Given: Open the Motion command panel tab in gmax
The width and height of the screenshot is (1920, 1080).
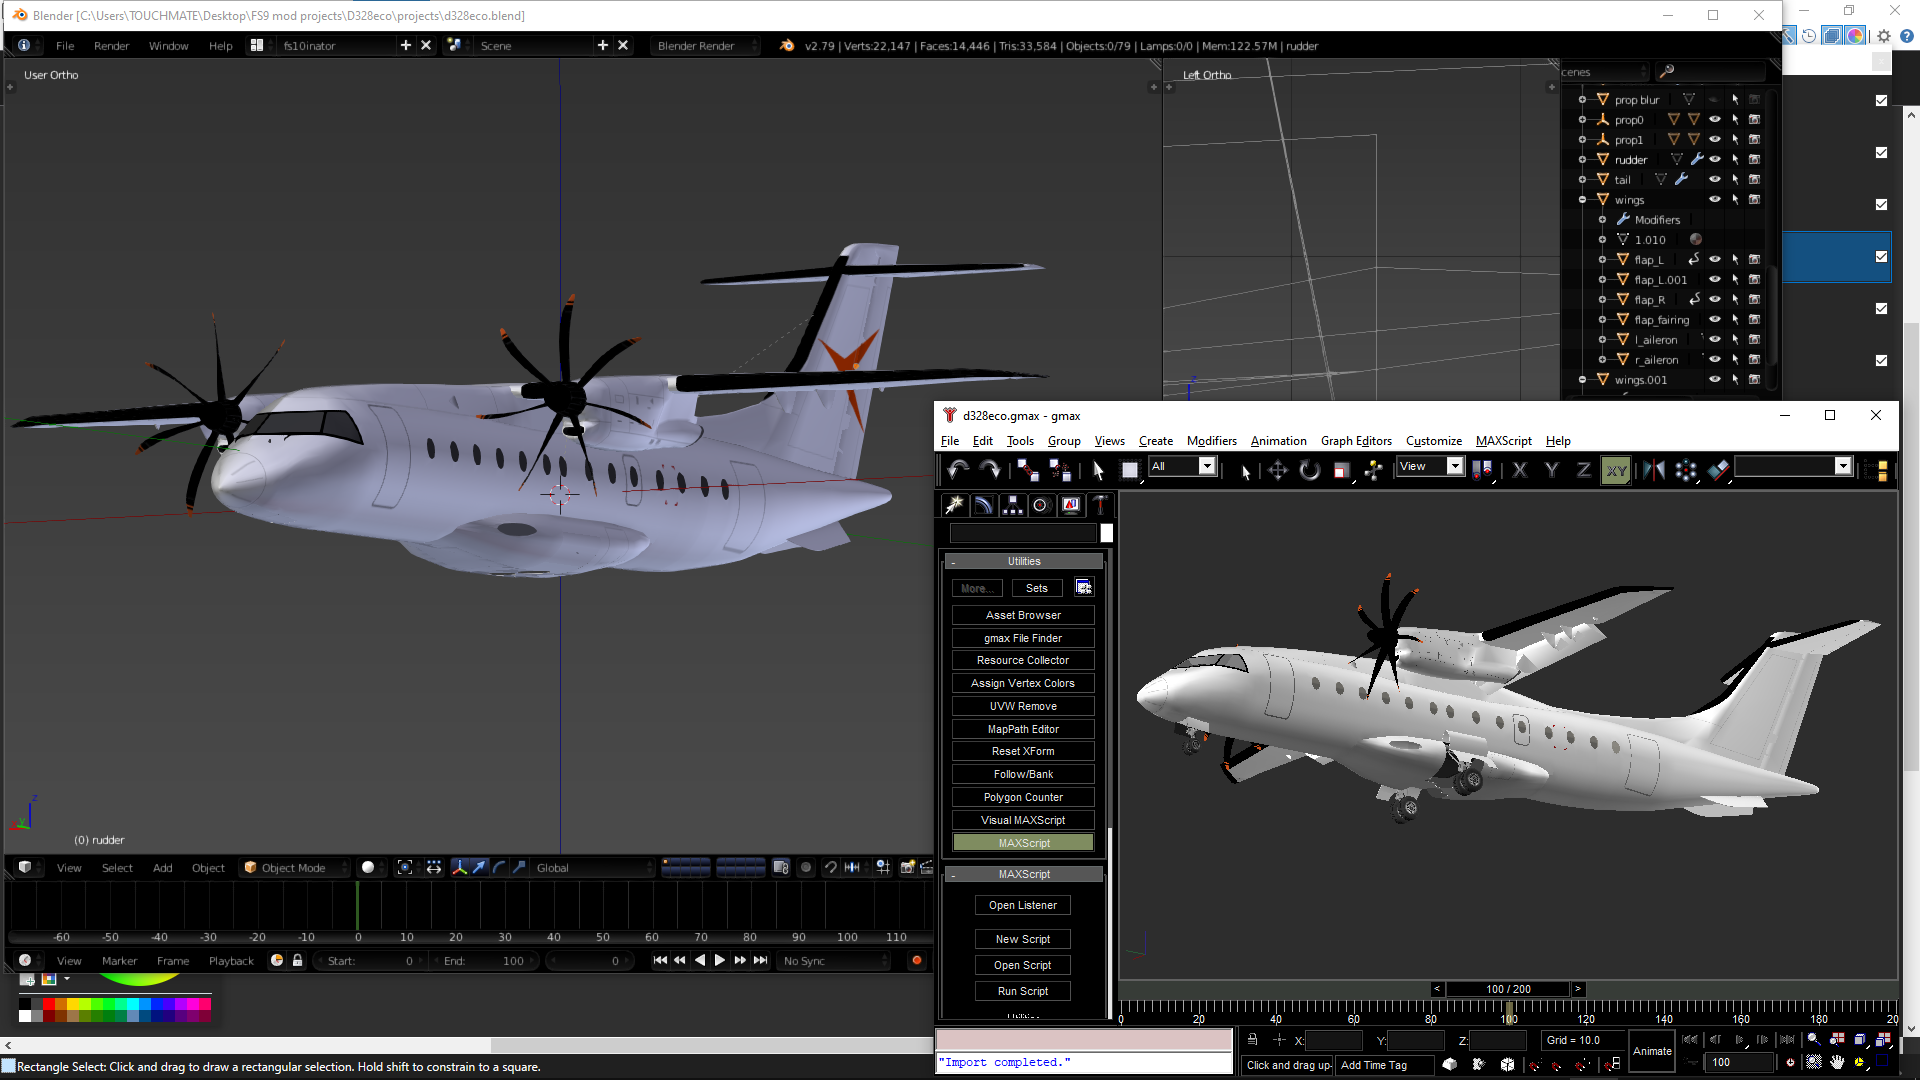Looking at the screenshot, I should [1041, 505].
